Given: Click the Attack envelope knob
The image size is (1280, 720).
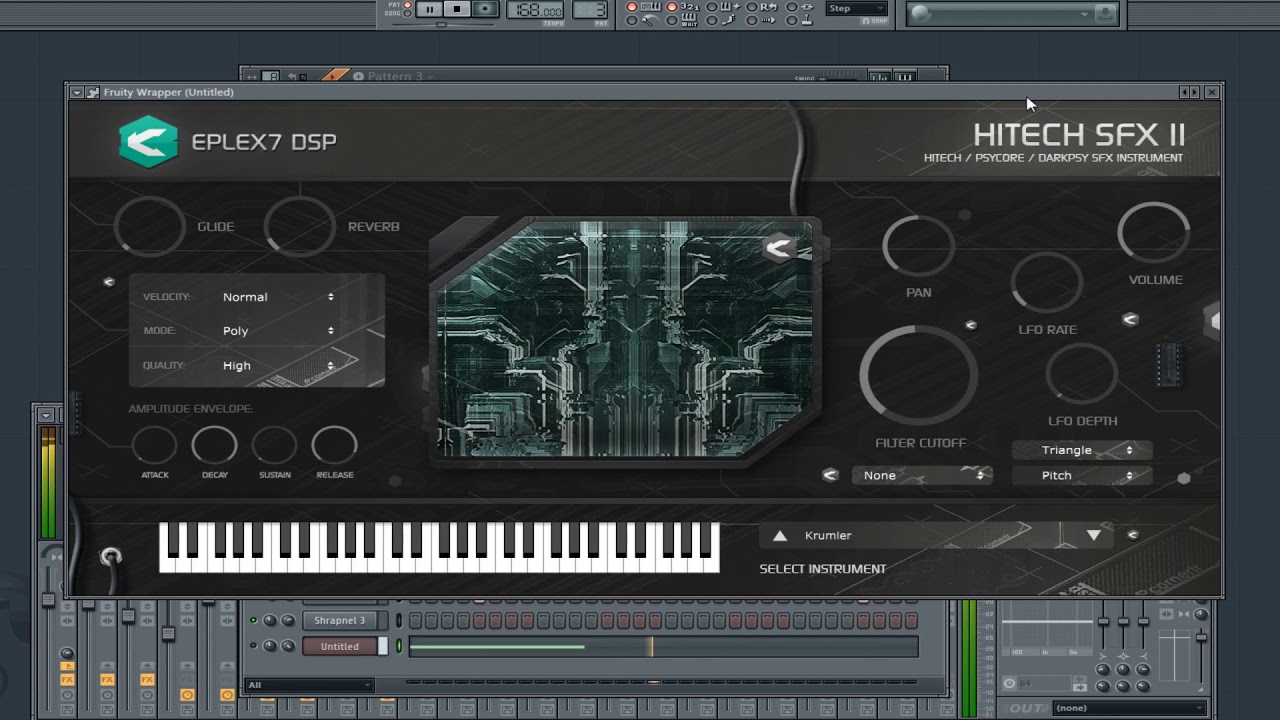Looking at the screenshot, I should coord(154,446).
